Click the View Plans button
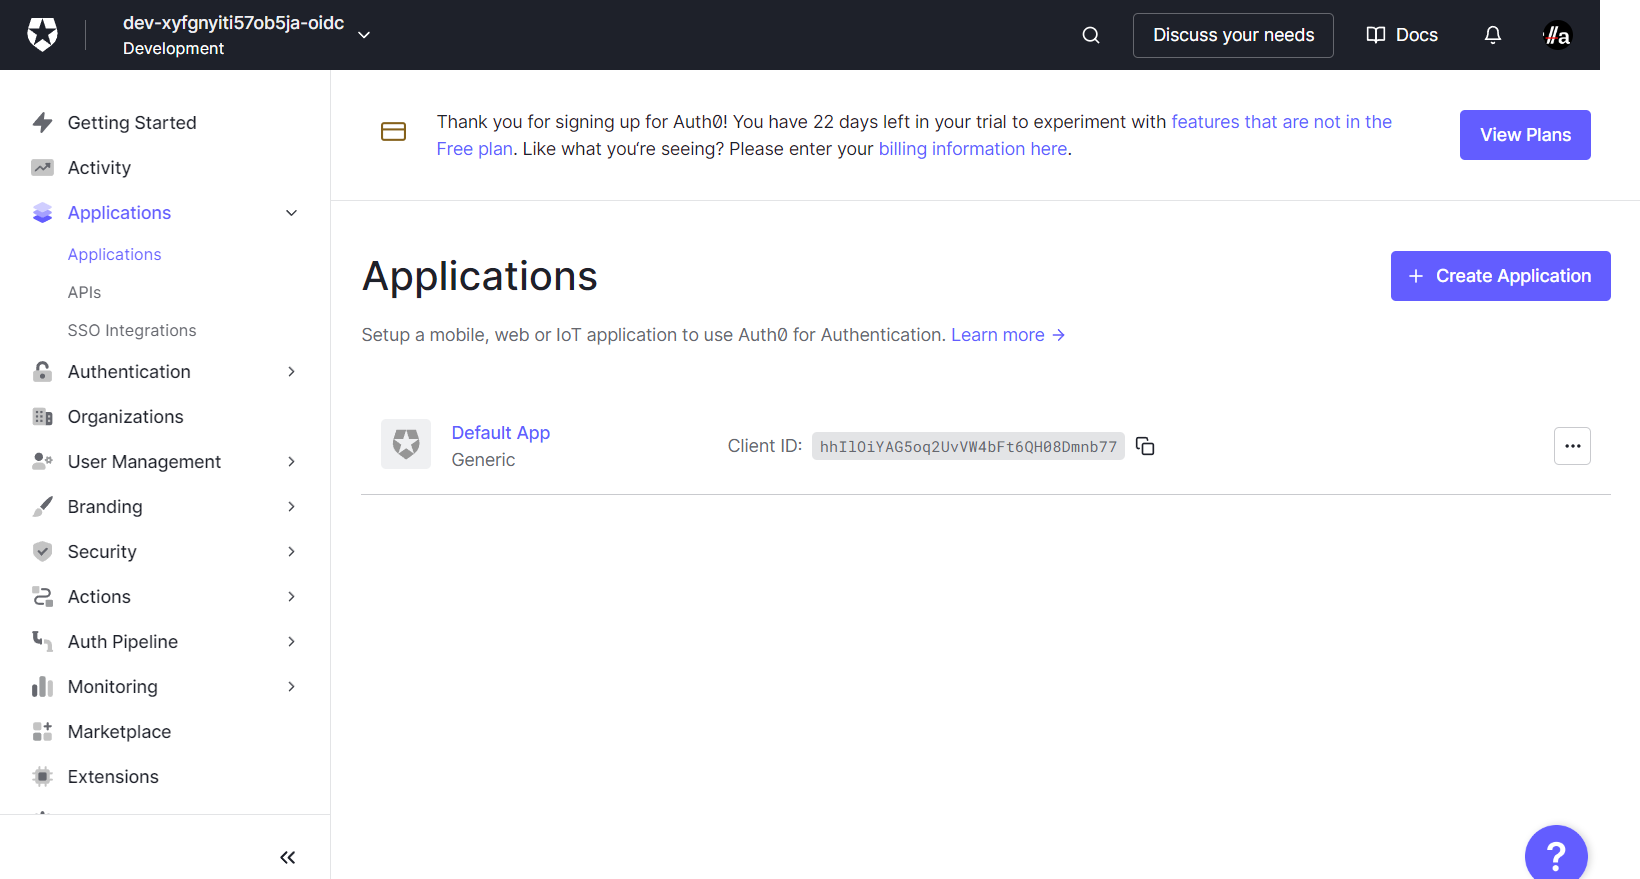Screen dimensions: 1640x879 coord(1524,135)
